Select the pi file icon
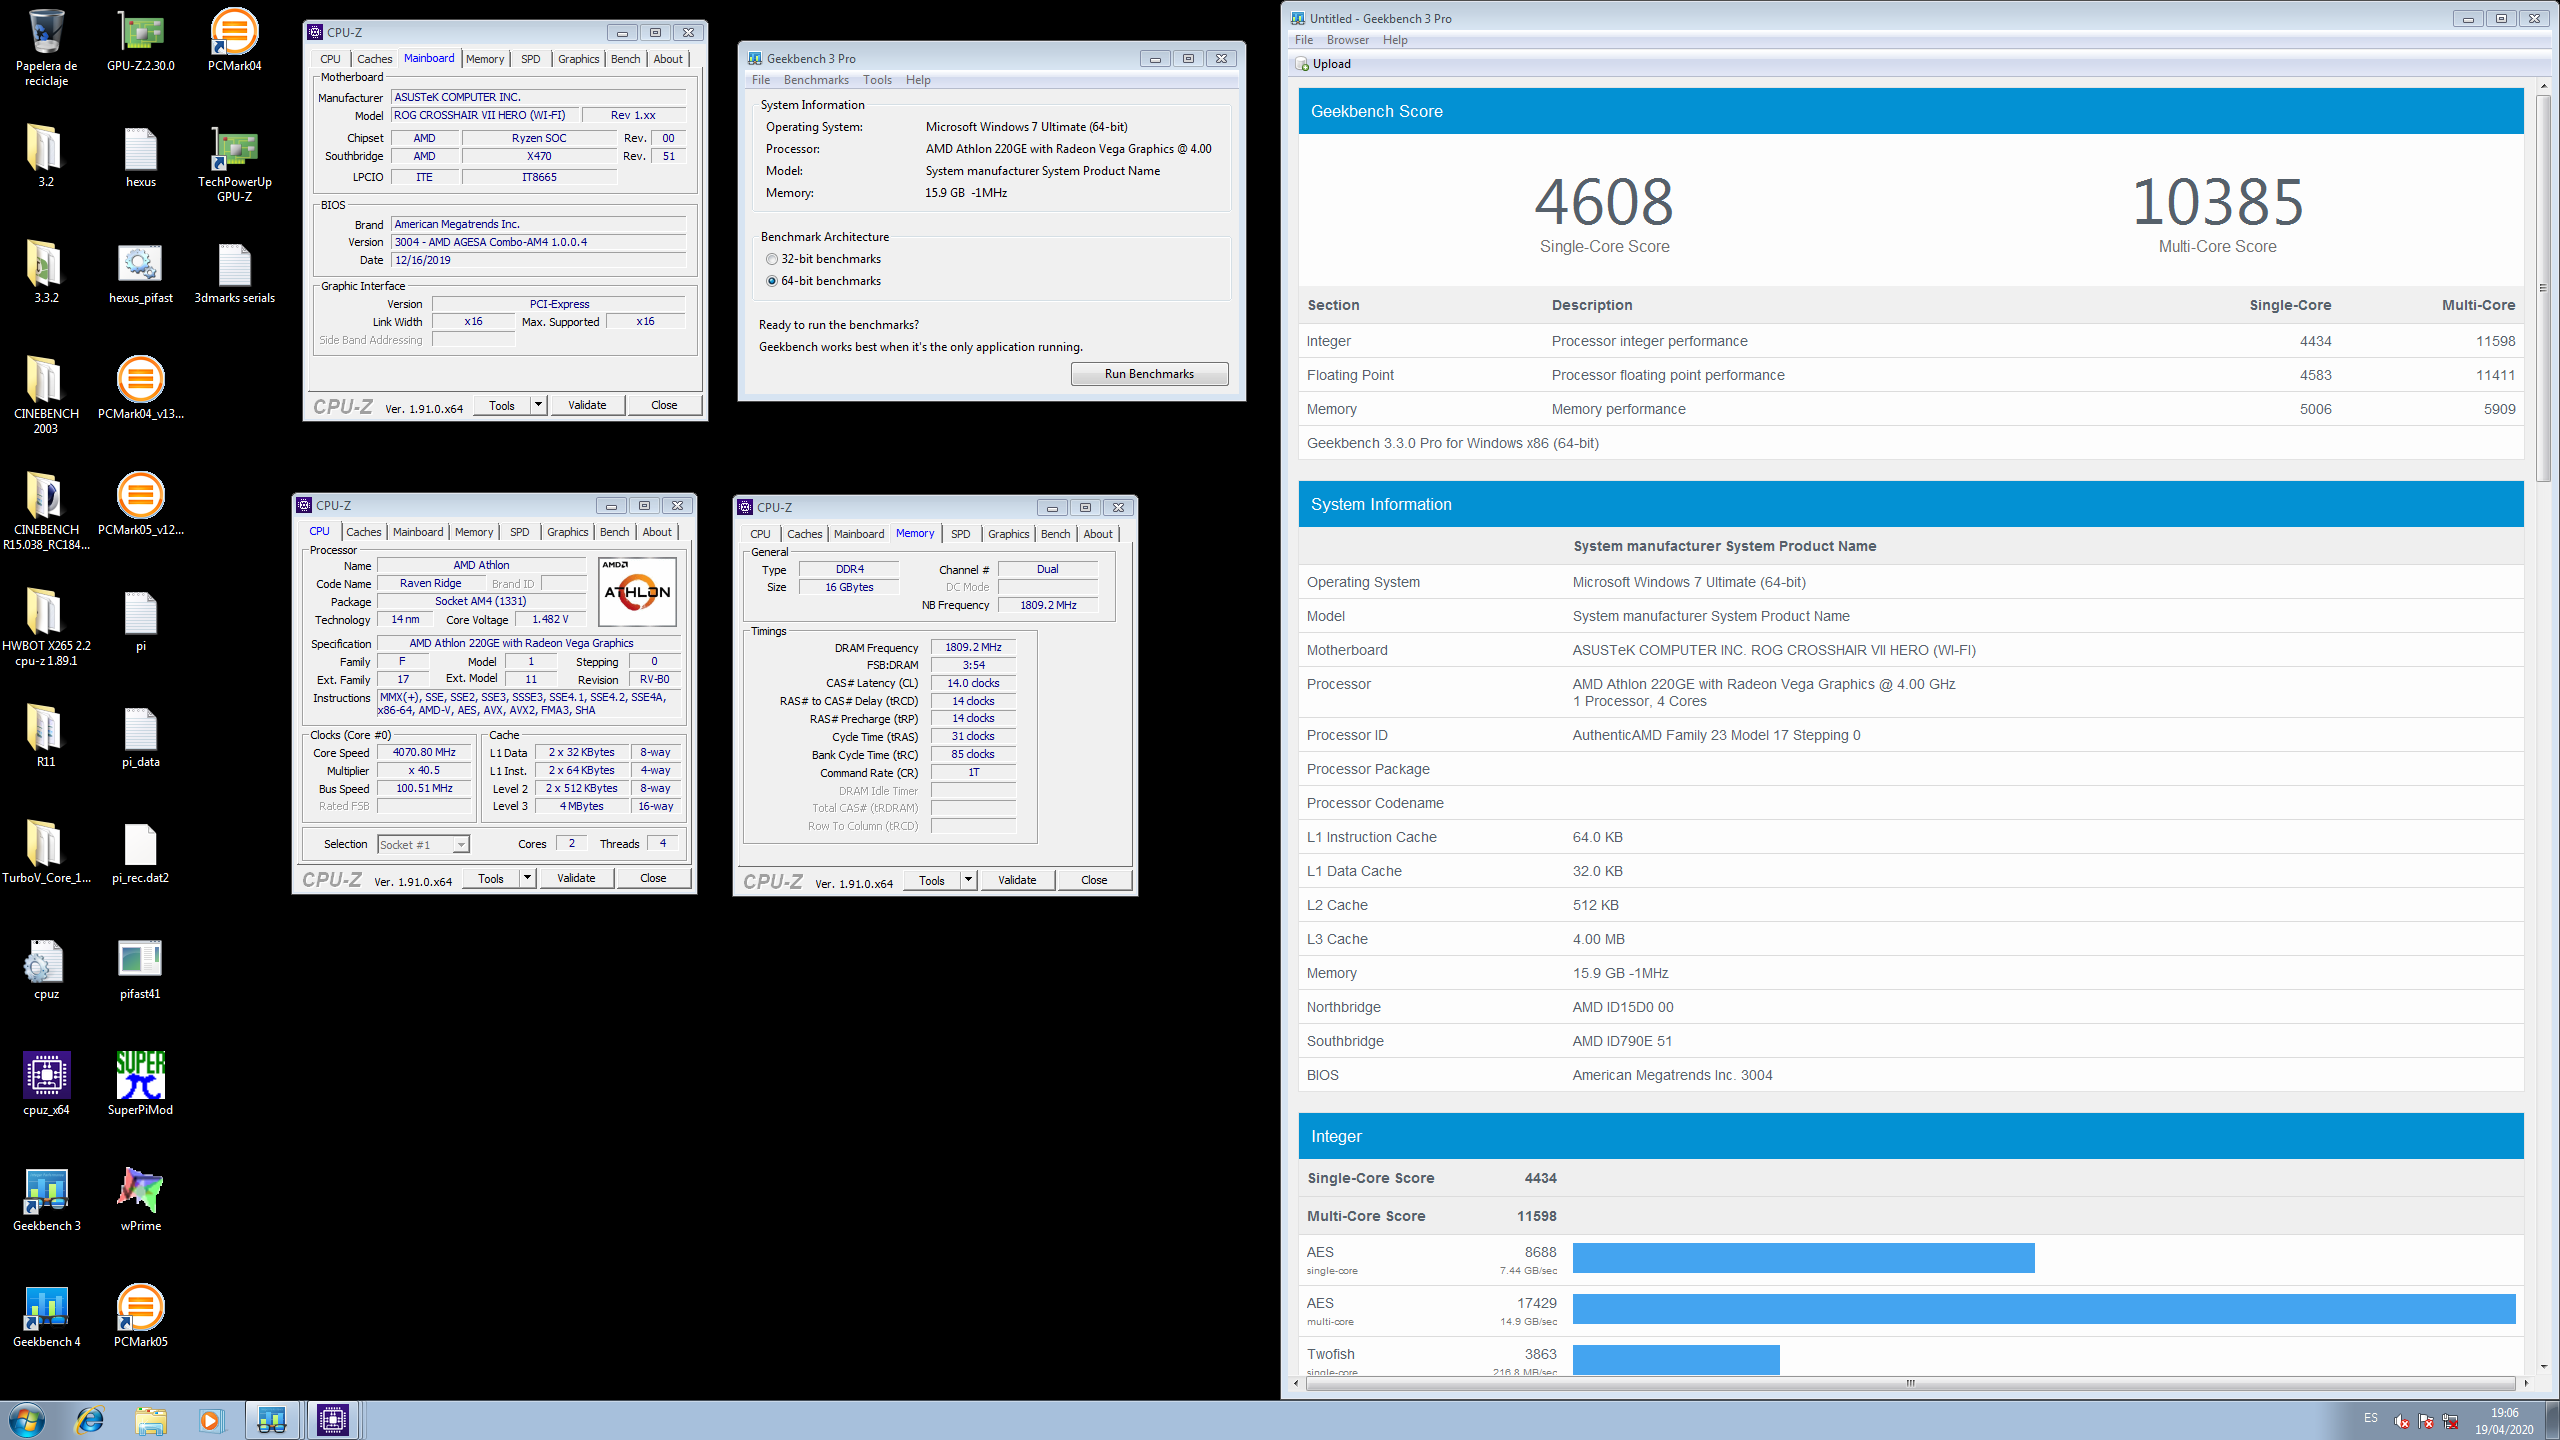The image size is (2560, 1440). [x=141, y=620]
